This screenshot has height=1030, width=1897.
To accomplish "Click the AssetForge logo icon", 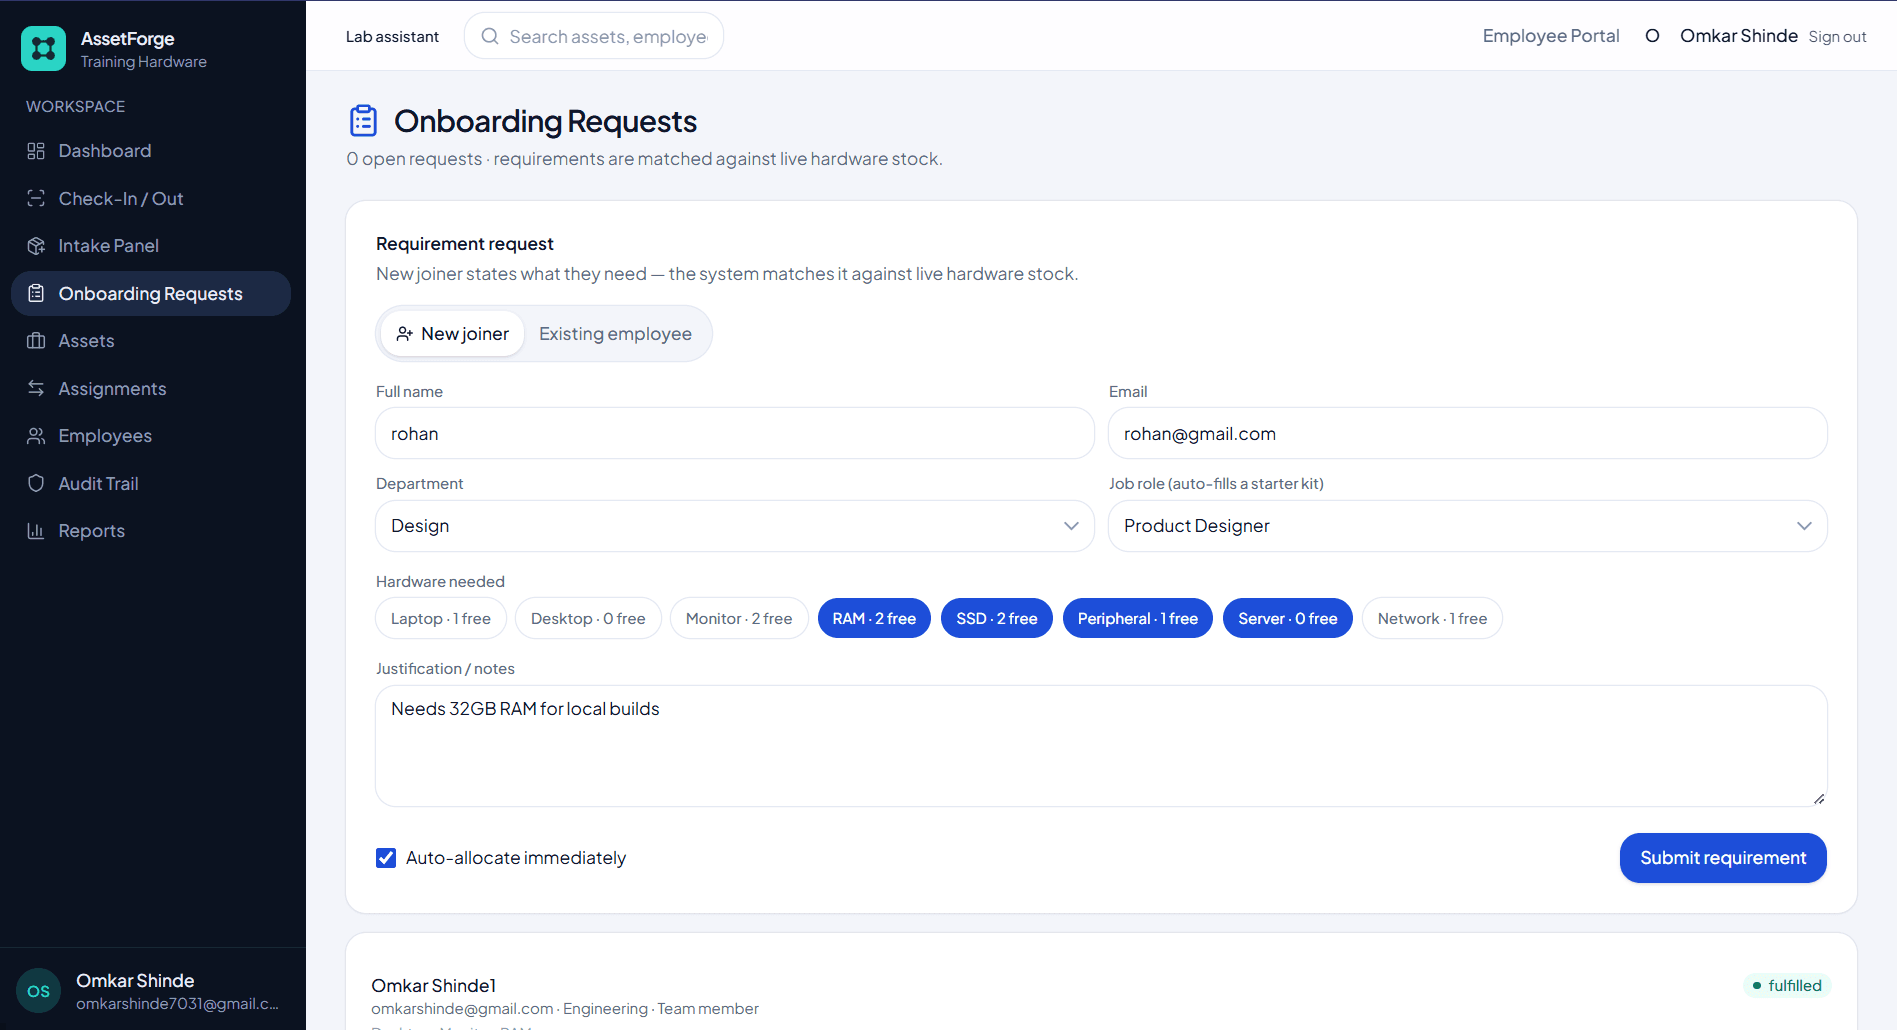I will 43,48.
